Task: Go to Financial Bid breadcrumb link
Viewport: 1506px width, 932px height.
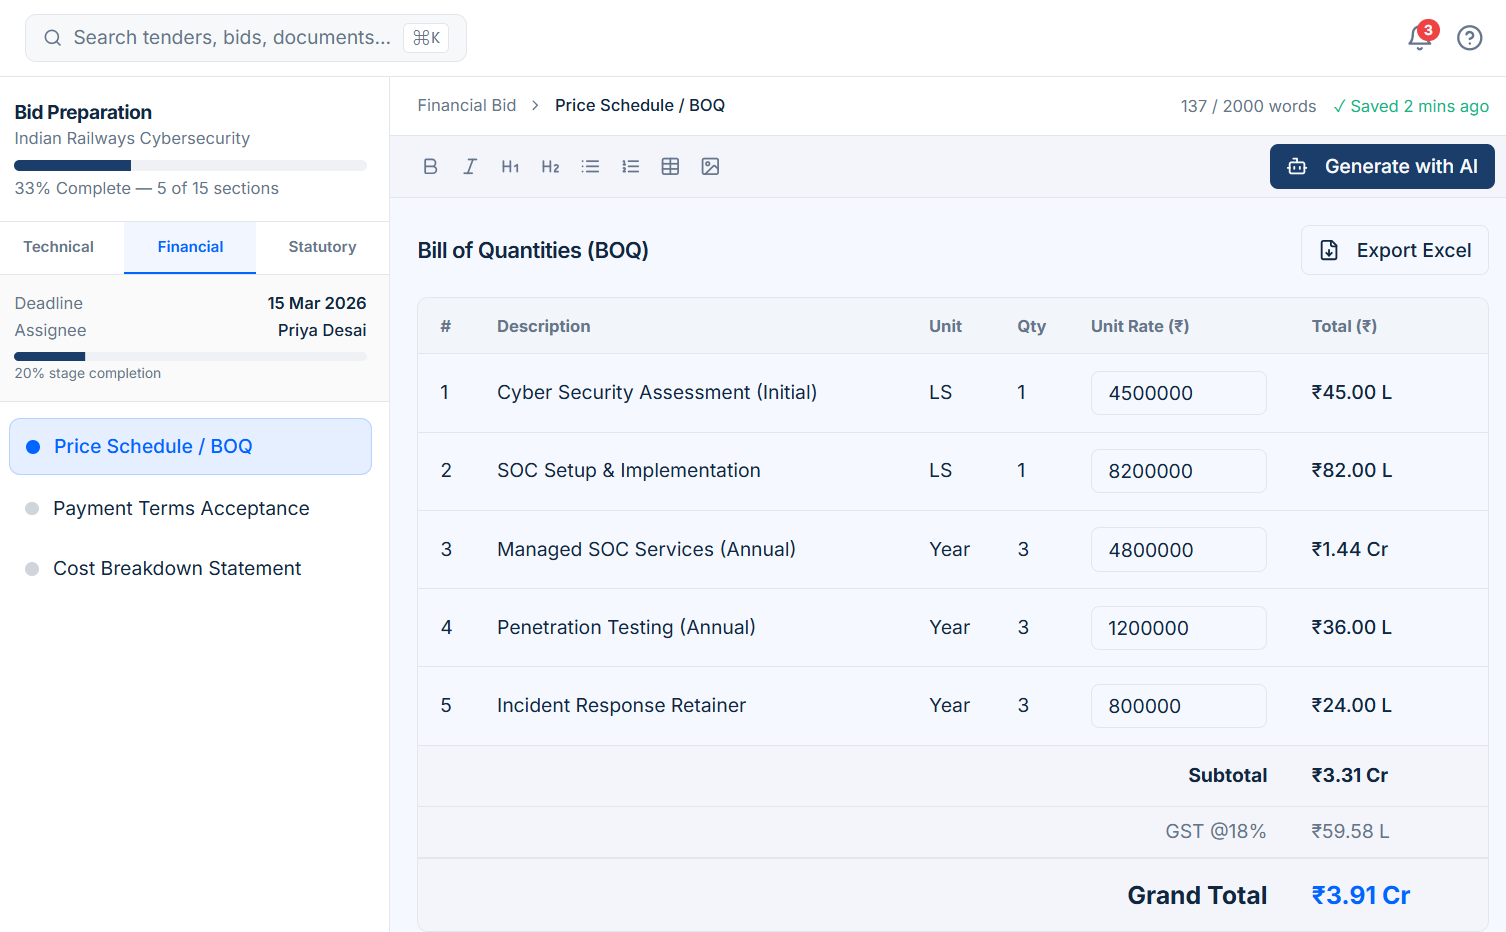Action: tap(467, 106)
